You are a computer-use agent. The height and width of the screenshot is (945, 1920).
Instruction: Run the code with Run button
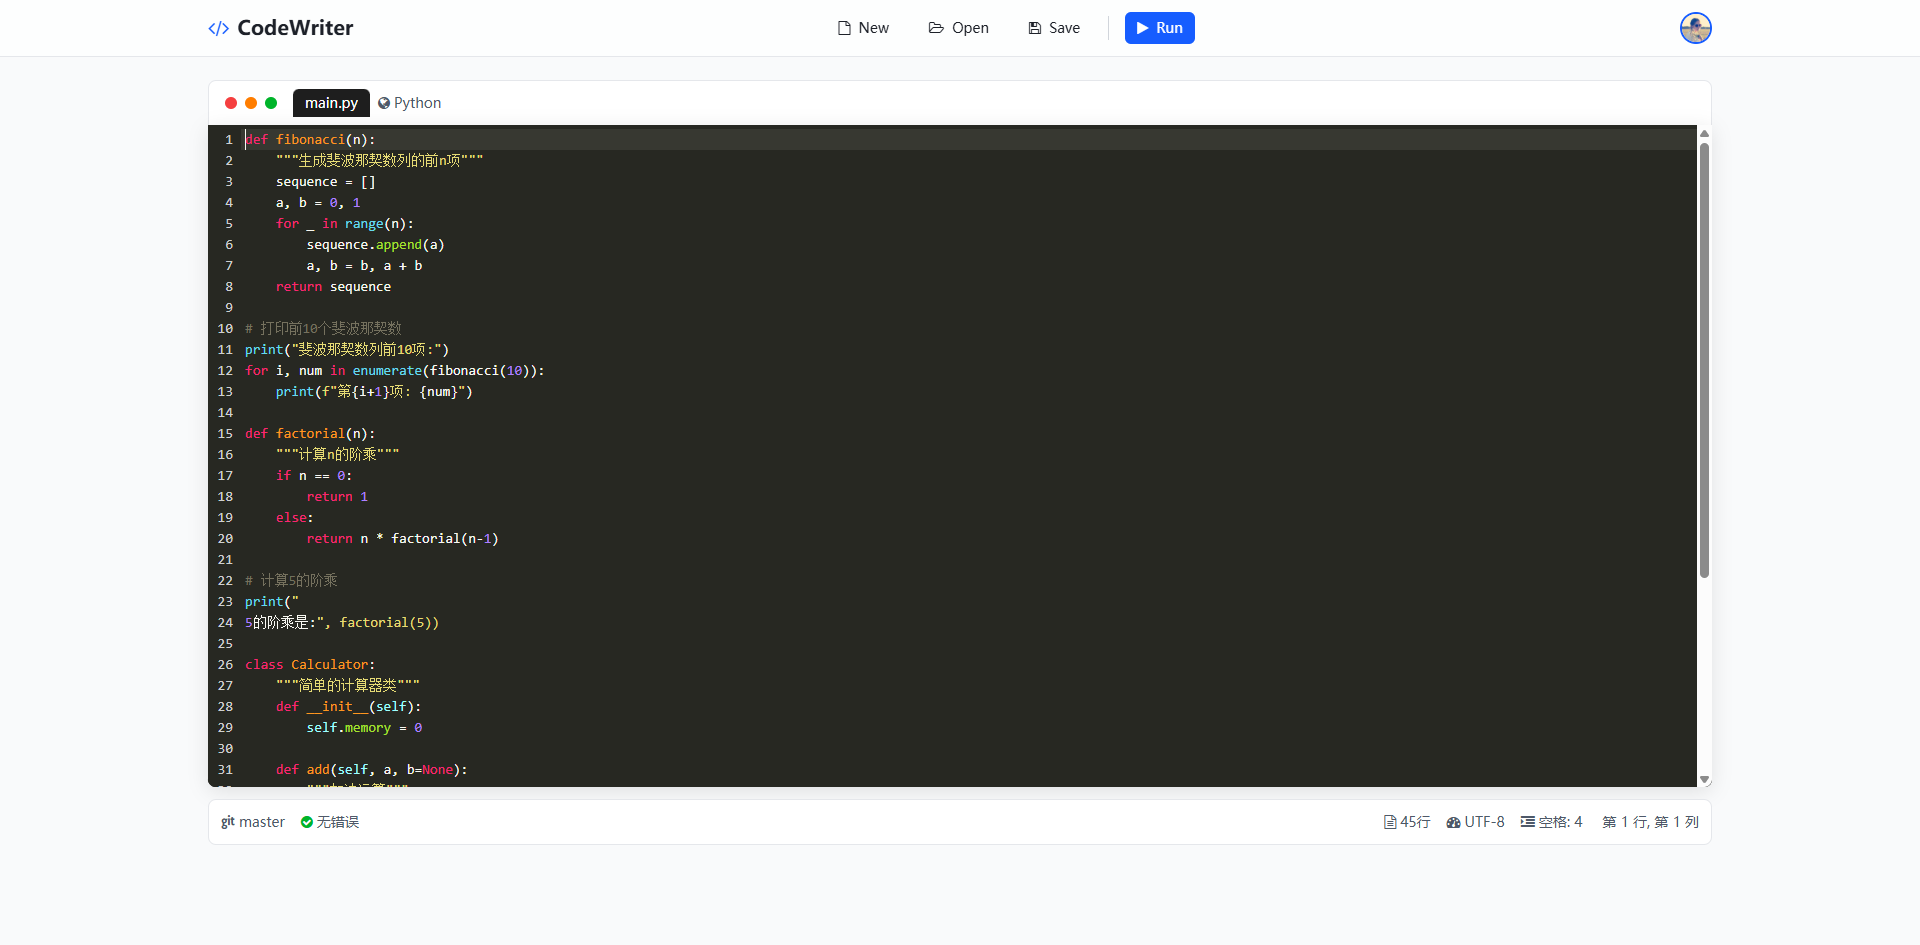(x=1159, y=28)
